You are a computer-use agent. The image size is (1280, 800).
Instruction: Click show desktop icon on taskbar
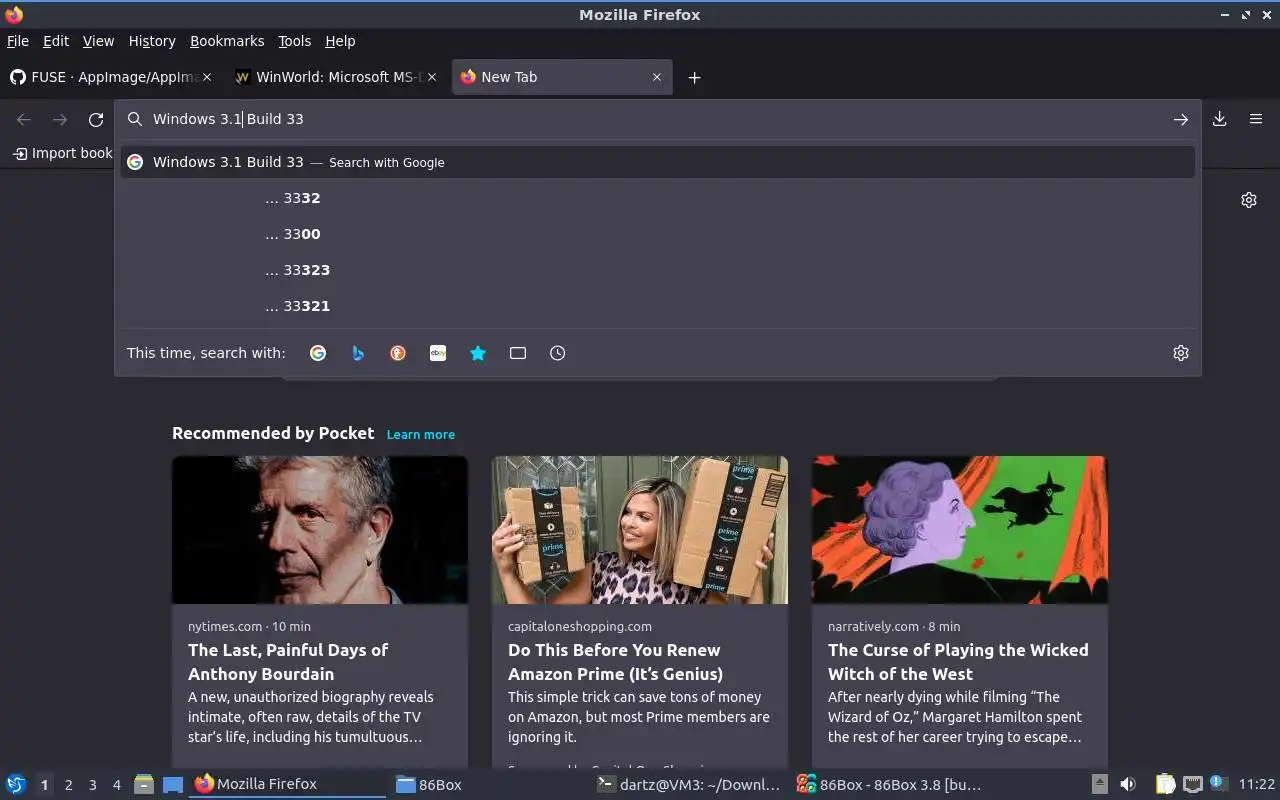pos(172,784)
